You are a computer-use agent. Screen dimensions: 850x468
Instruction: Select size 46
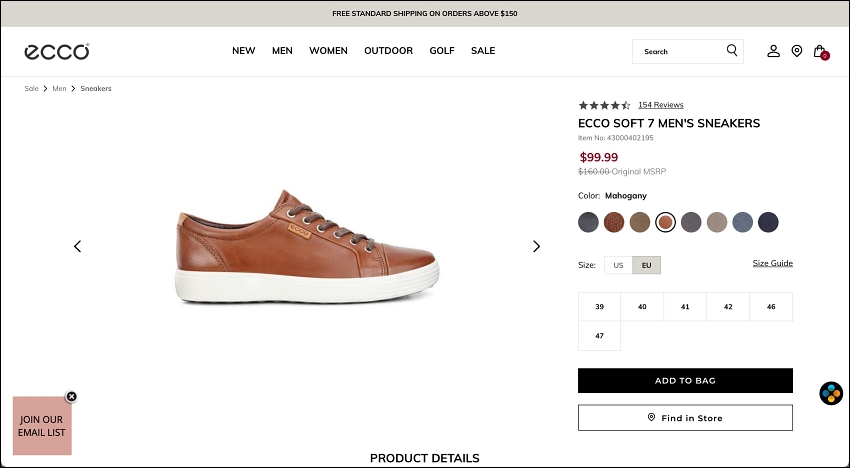771,306
